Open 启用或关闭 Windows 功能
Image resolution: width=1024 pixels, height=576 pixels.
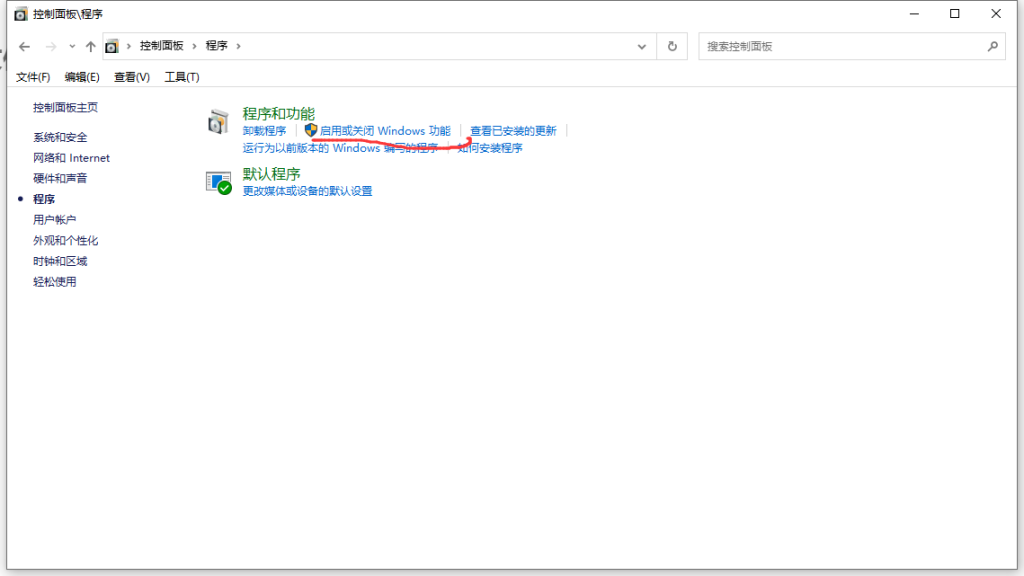click(385, 131)
